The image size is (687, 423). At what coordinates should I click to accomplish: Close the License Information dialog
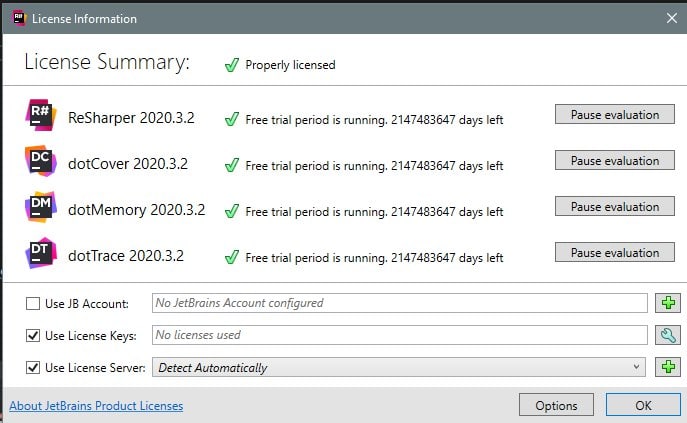tap(672, 18)
